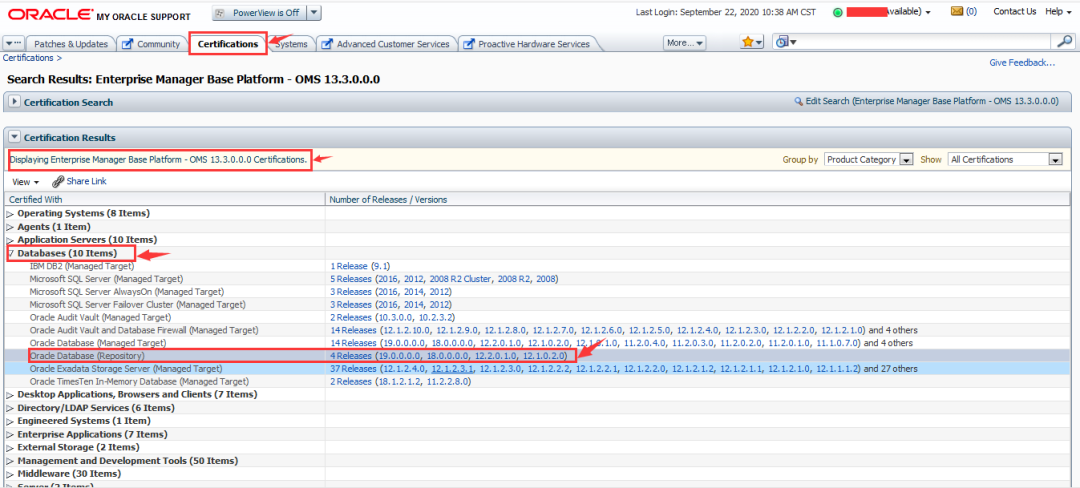Collapse the Certification Results panel

point(14,138)
